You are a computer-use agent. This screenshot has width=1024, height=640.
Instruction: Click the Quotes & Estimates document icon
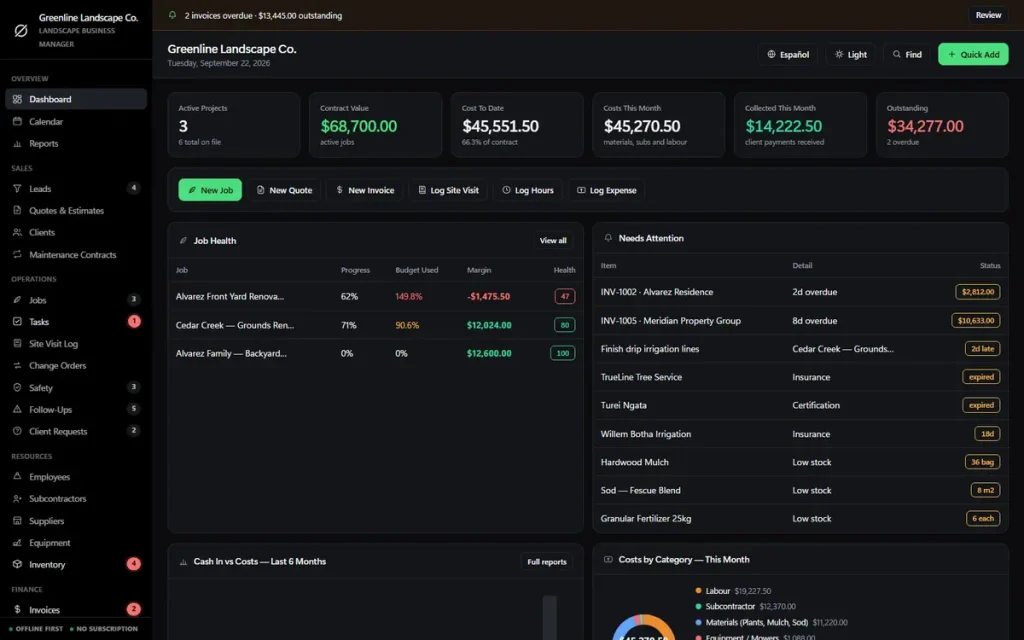coord(18,210)
